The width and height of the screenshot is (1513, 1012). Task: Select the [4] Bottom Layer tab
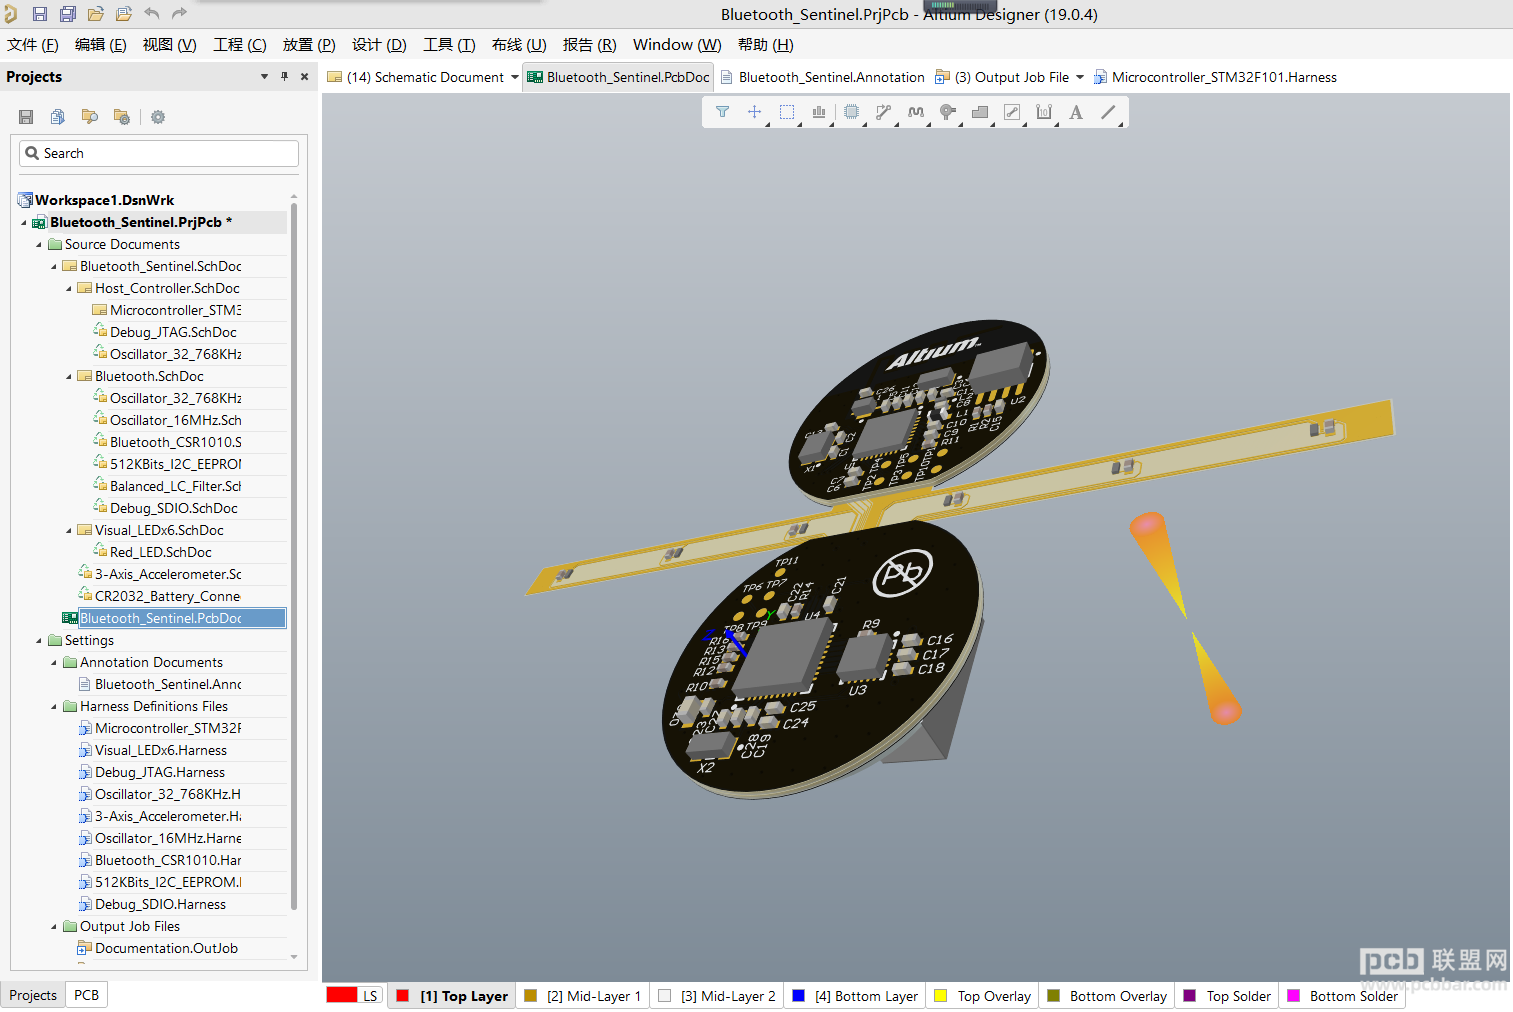point(855,996)
